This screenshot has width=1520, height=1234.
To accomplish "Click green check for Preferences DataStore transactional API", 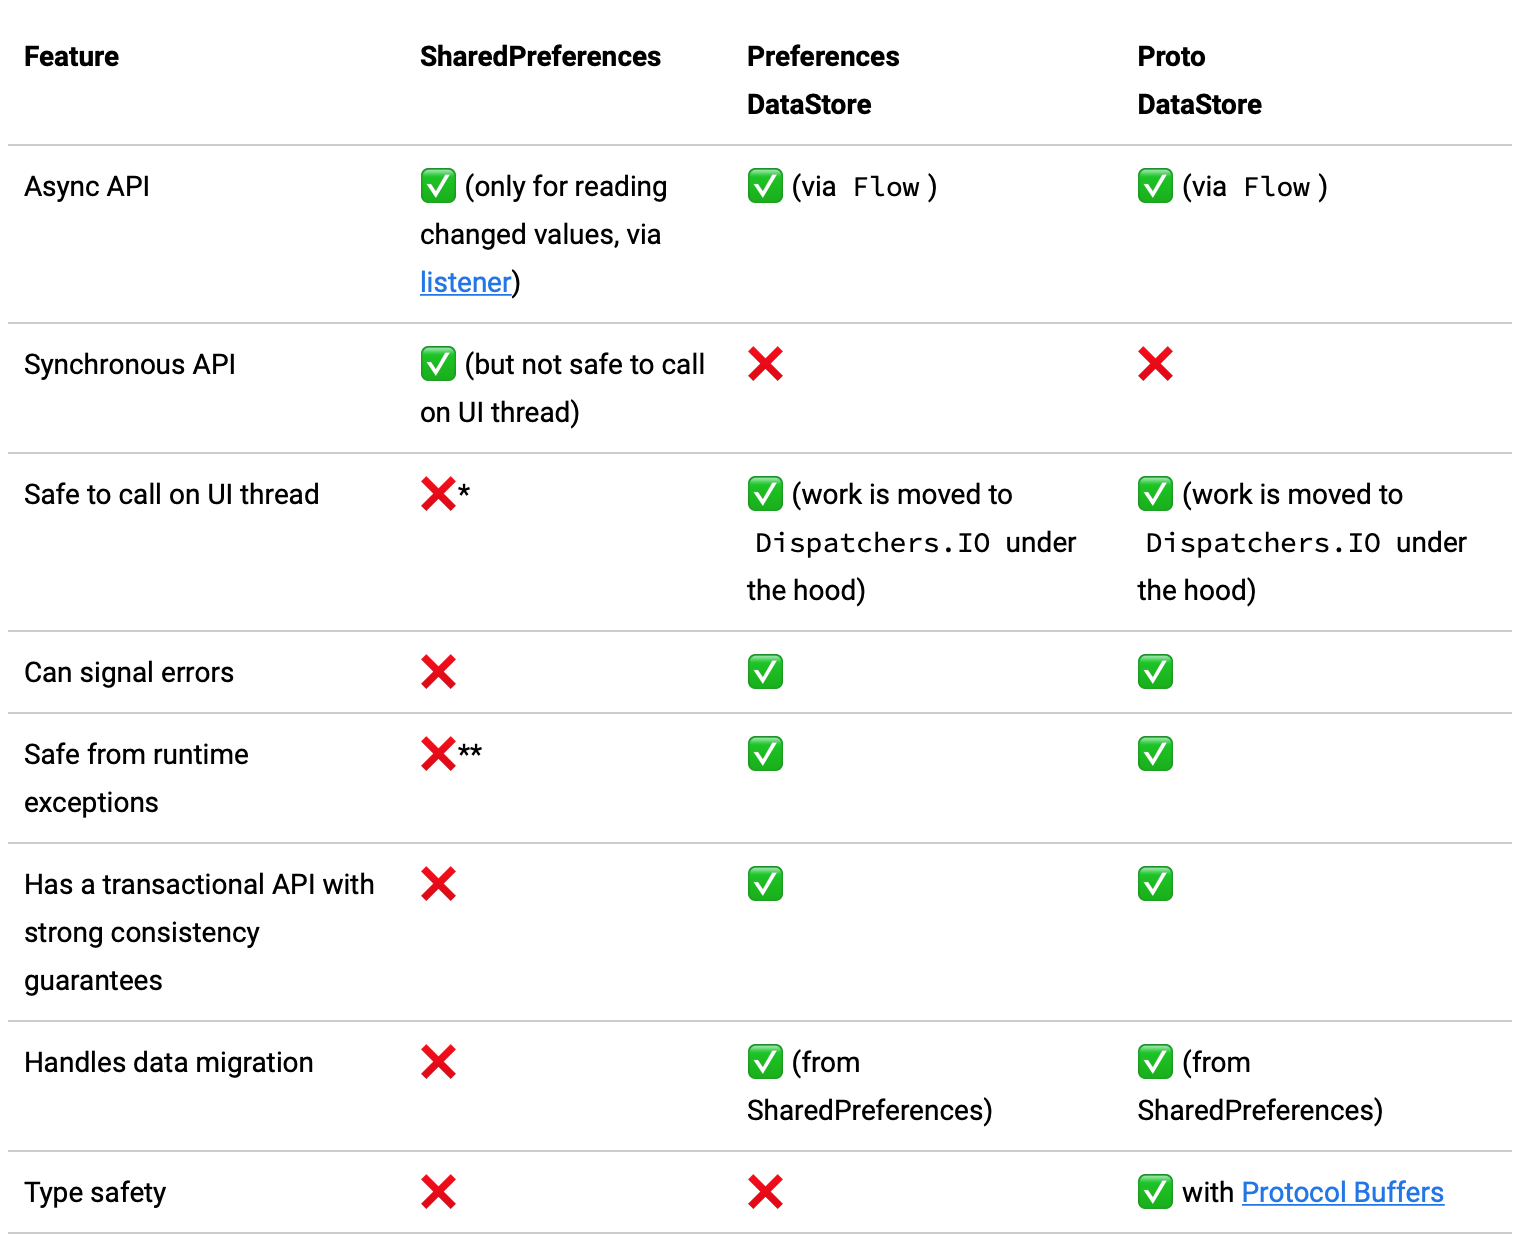I will click(x=765, y=884).
